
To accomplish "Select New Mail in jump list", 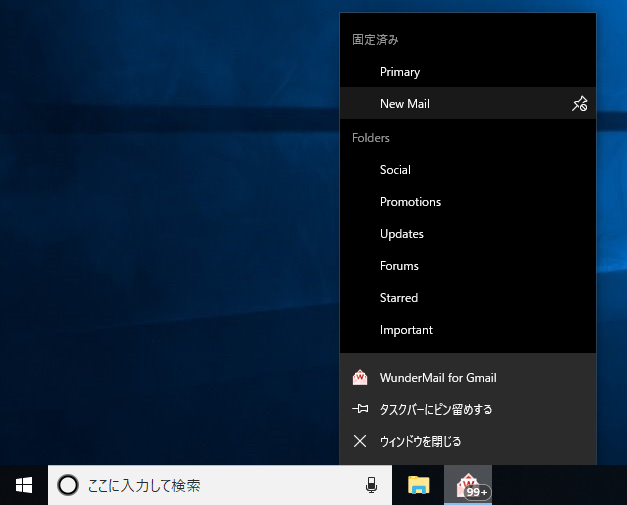I will pyautogui.click(x=468, y=104).
